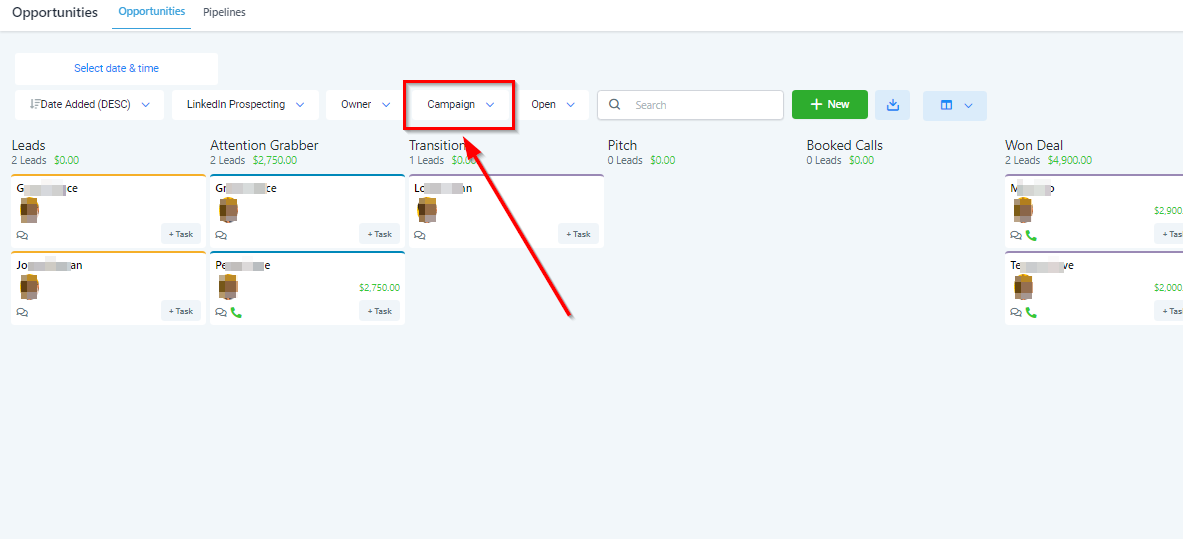Add task on the Transition stage card
Image resolution: width=1183 pixels, height=539 pixels.
579,234
